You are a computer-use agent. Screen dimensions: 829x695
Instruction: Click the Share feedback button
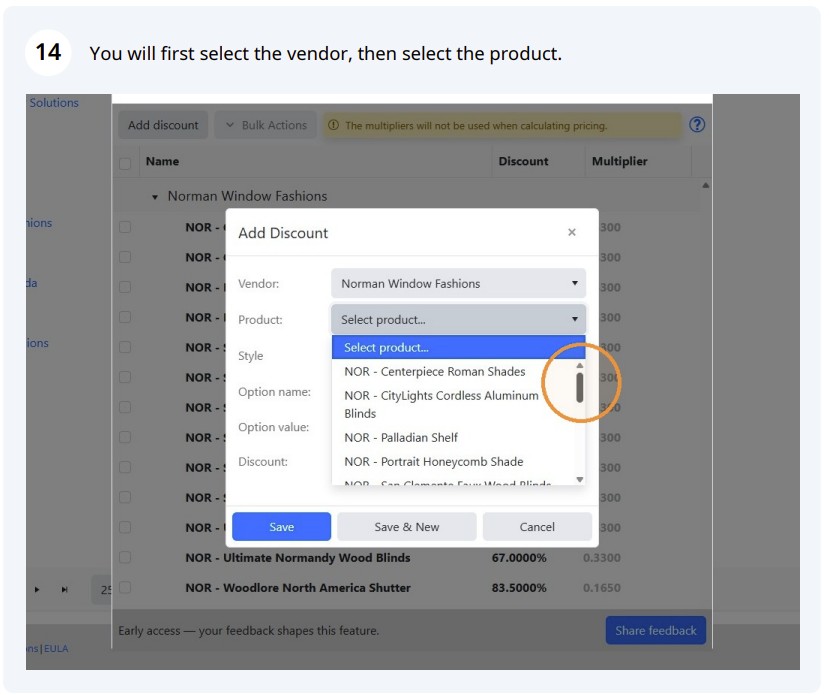click(x=656, y=631)
